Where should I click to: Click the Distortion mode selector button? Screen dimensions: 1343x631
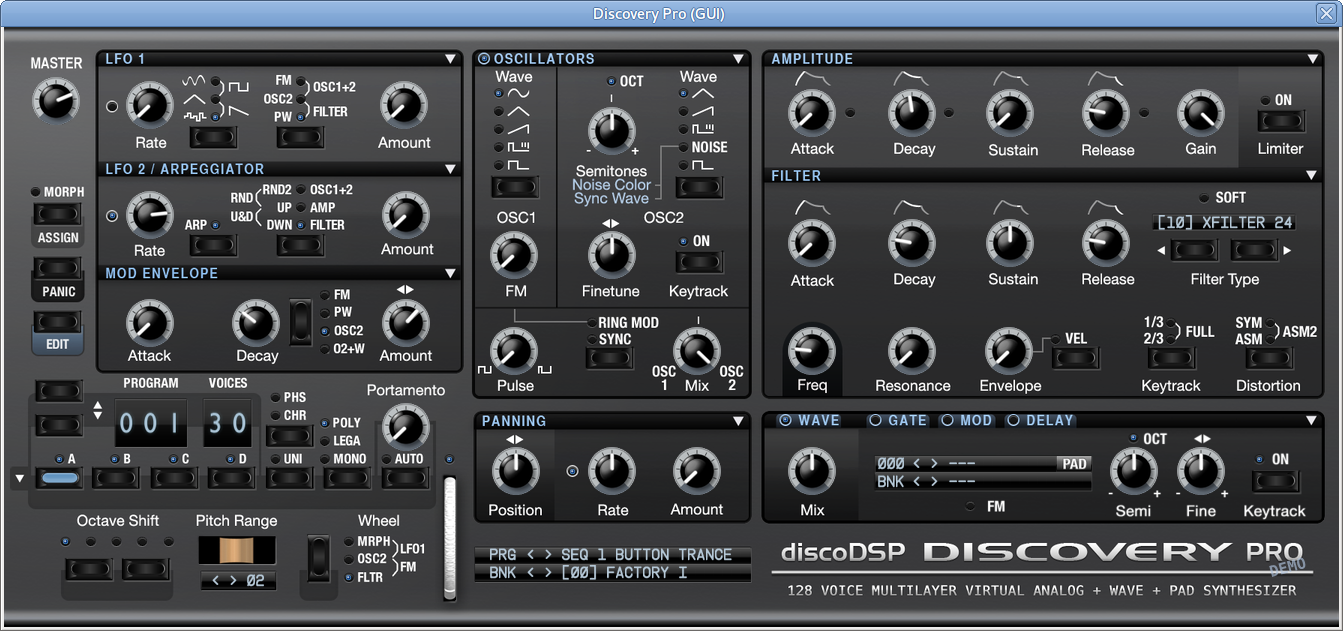point(1268,357)
